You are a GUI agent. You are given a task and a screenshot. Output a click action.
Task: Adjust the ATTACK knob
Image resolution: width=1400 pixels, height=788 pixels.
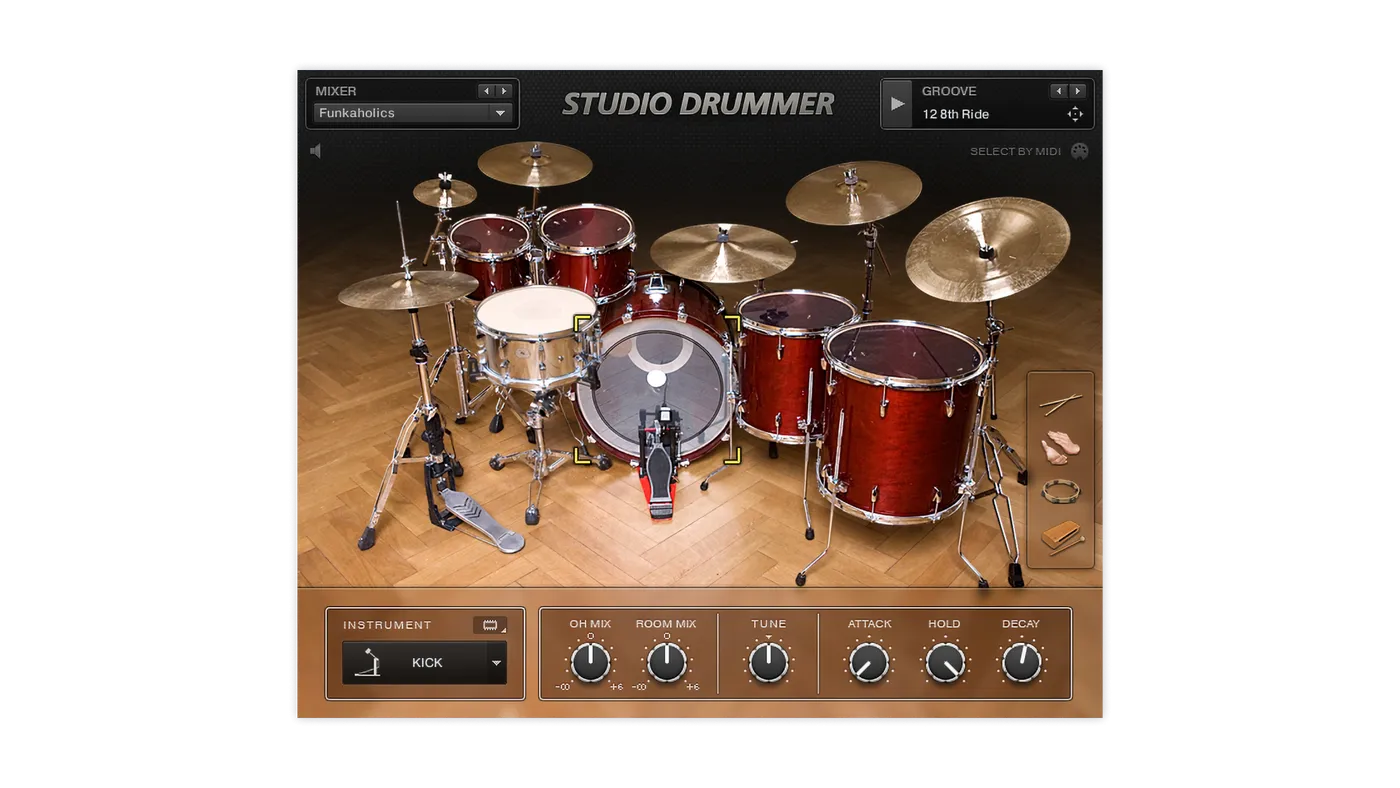pos(869,662)
